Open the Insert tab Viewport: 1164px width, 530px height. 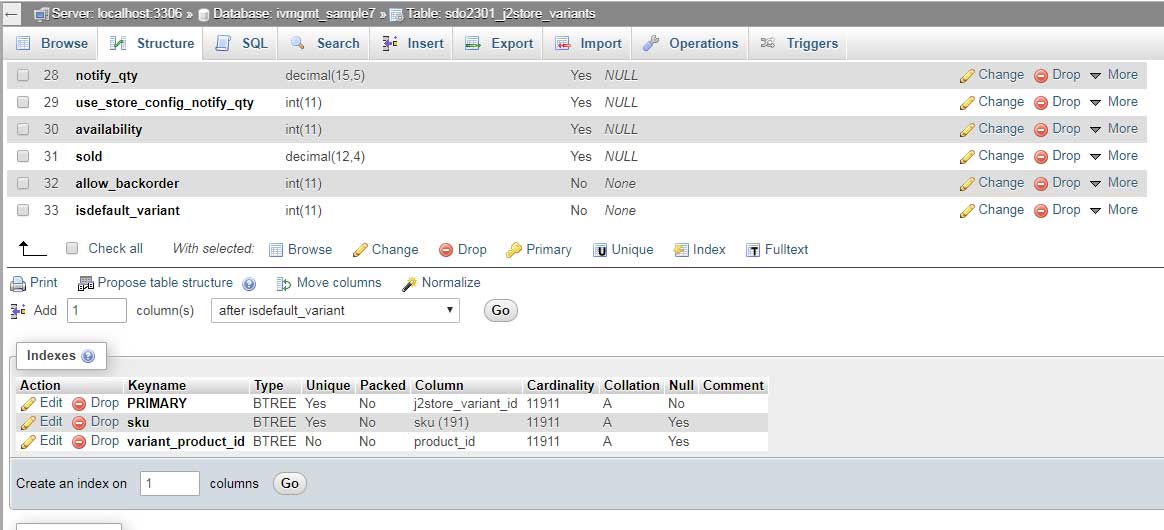click(413, 44)
